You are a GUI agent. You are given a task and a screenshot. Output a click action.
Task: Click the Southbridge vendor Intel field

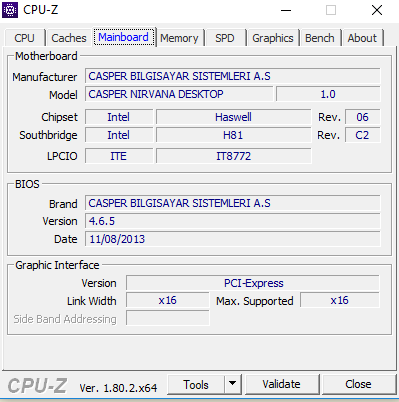(x=119, y=135)
